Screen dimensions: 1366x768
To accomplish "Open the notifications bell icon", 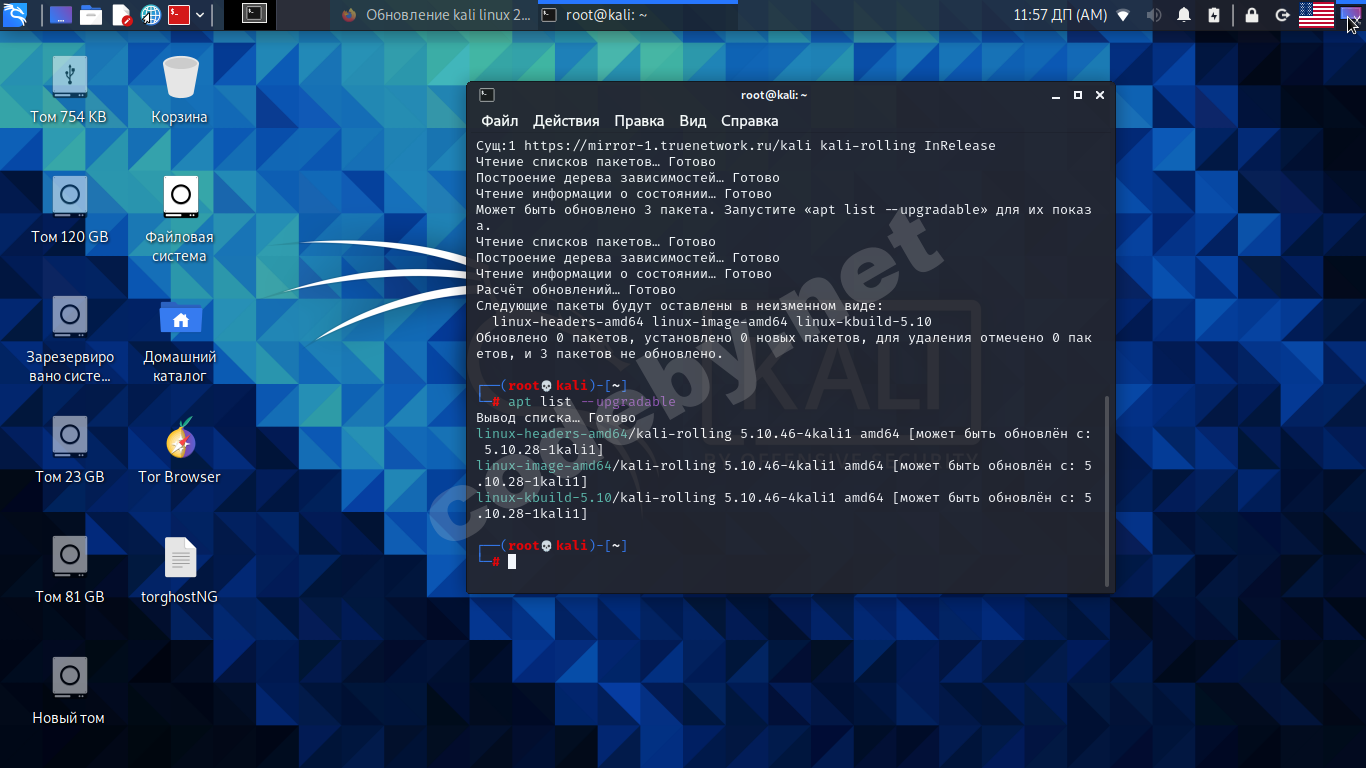I will [1184, 15].
